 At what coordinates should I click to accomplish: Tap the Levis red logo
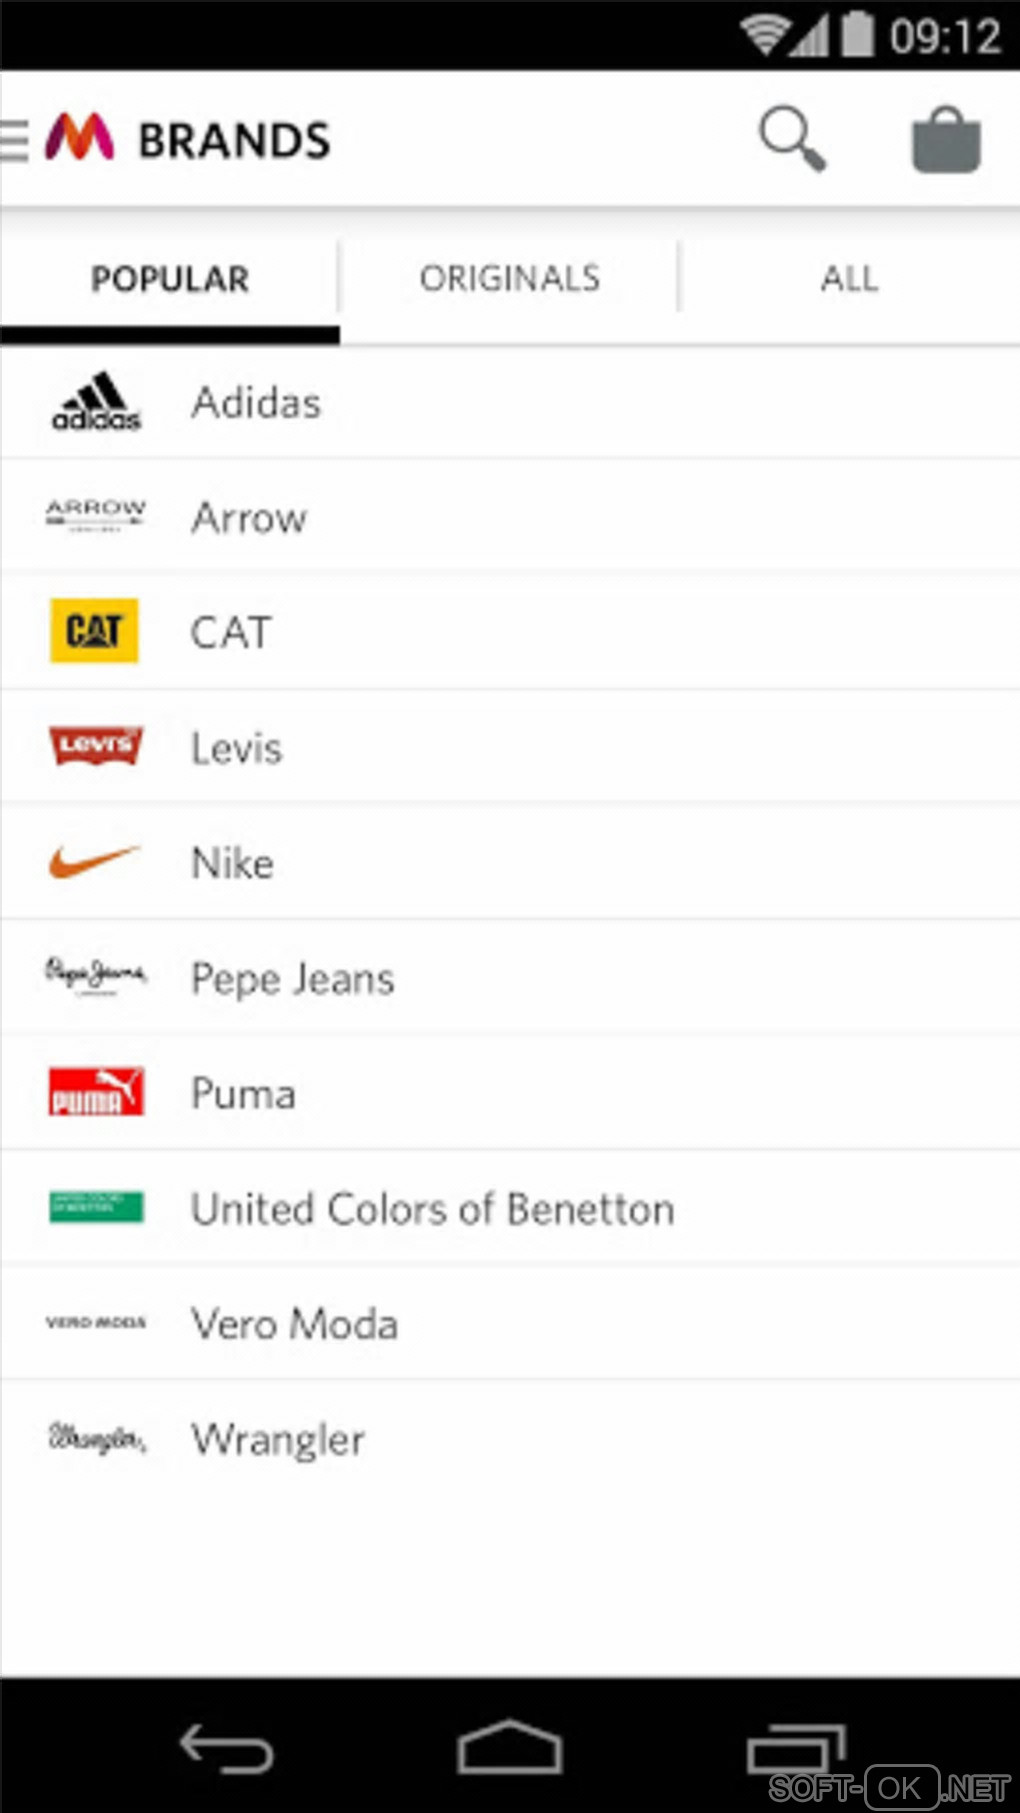click(x=96, y=746)
